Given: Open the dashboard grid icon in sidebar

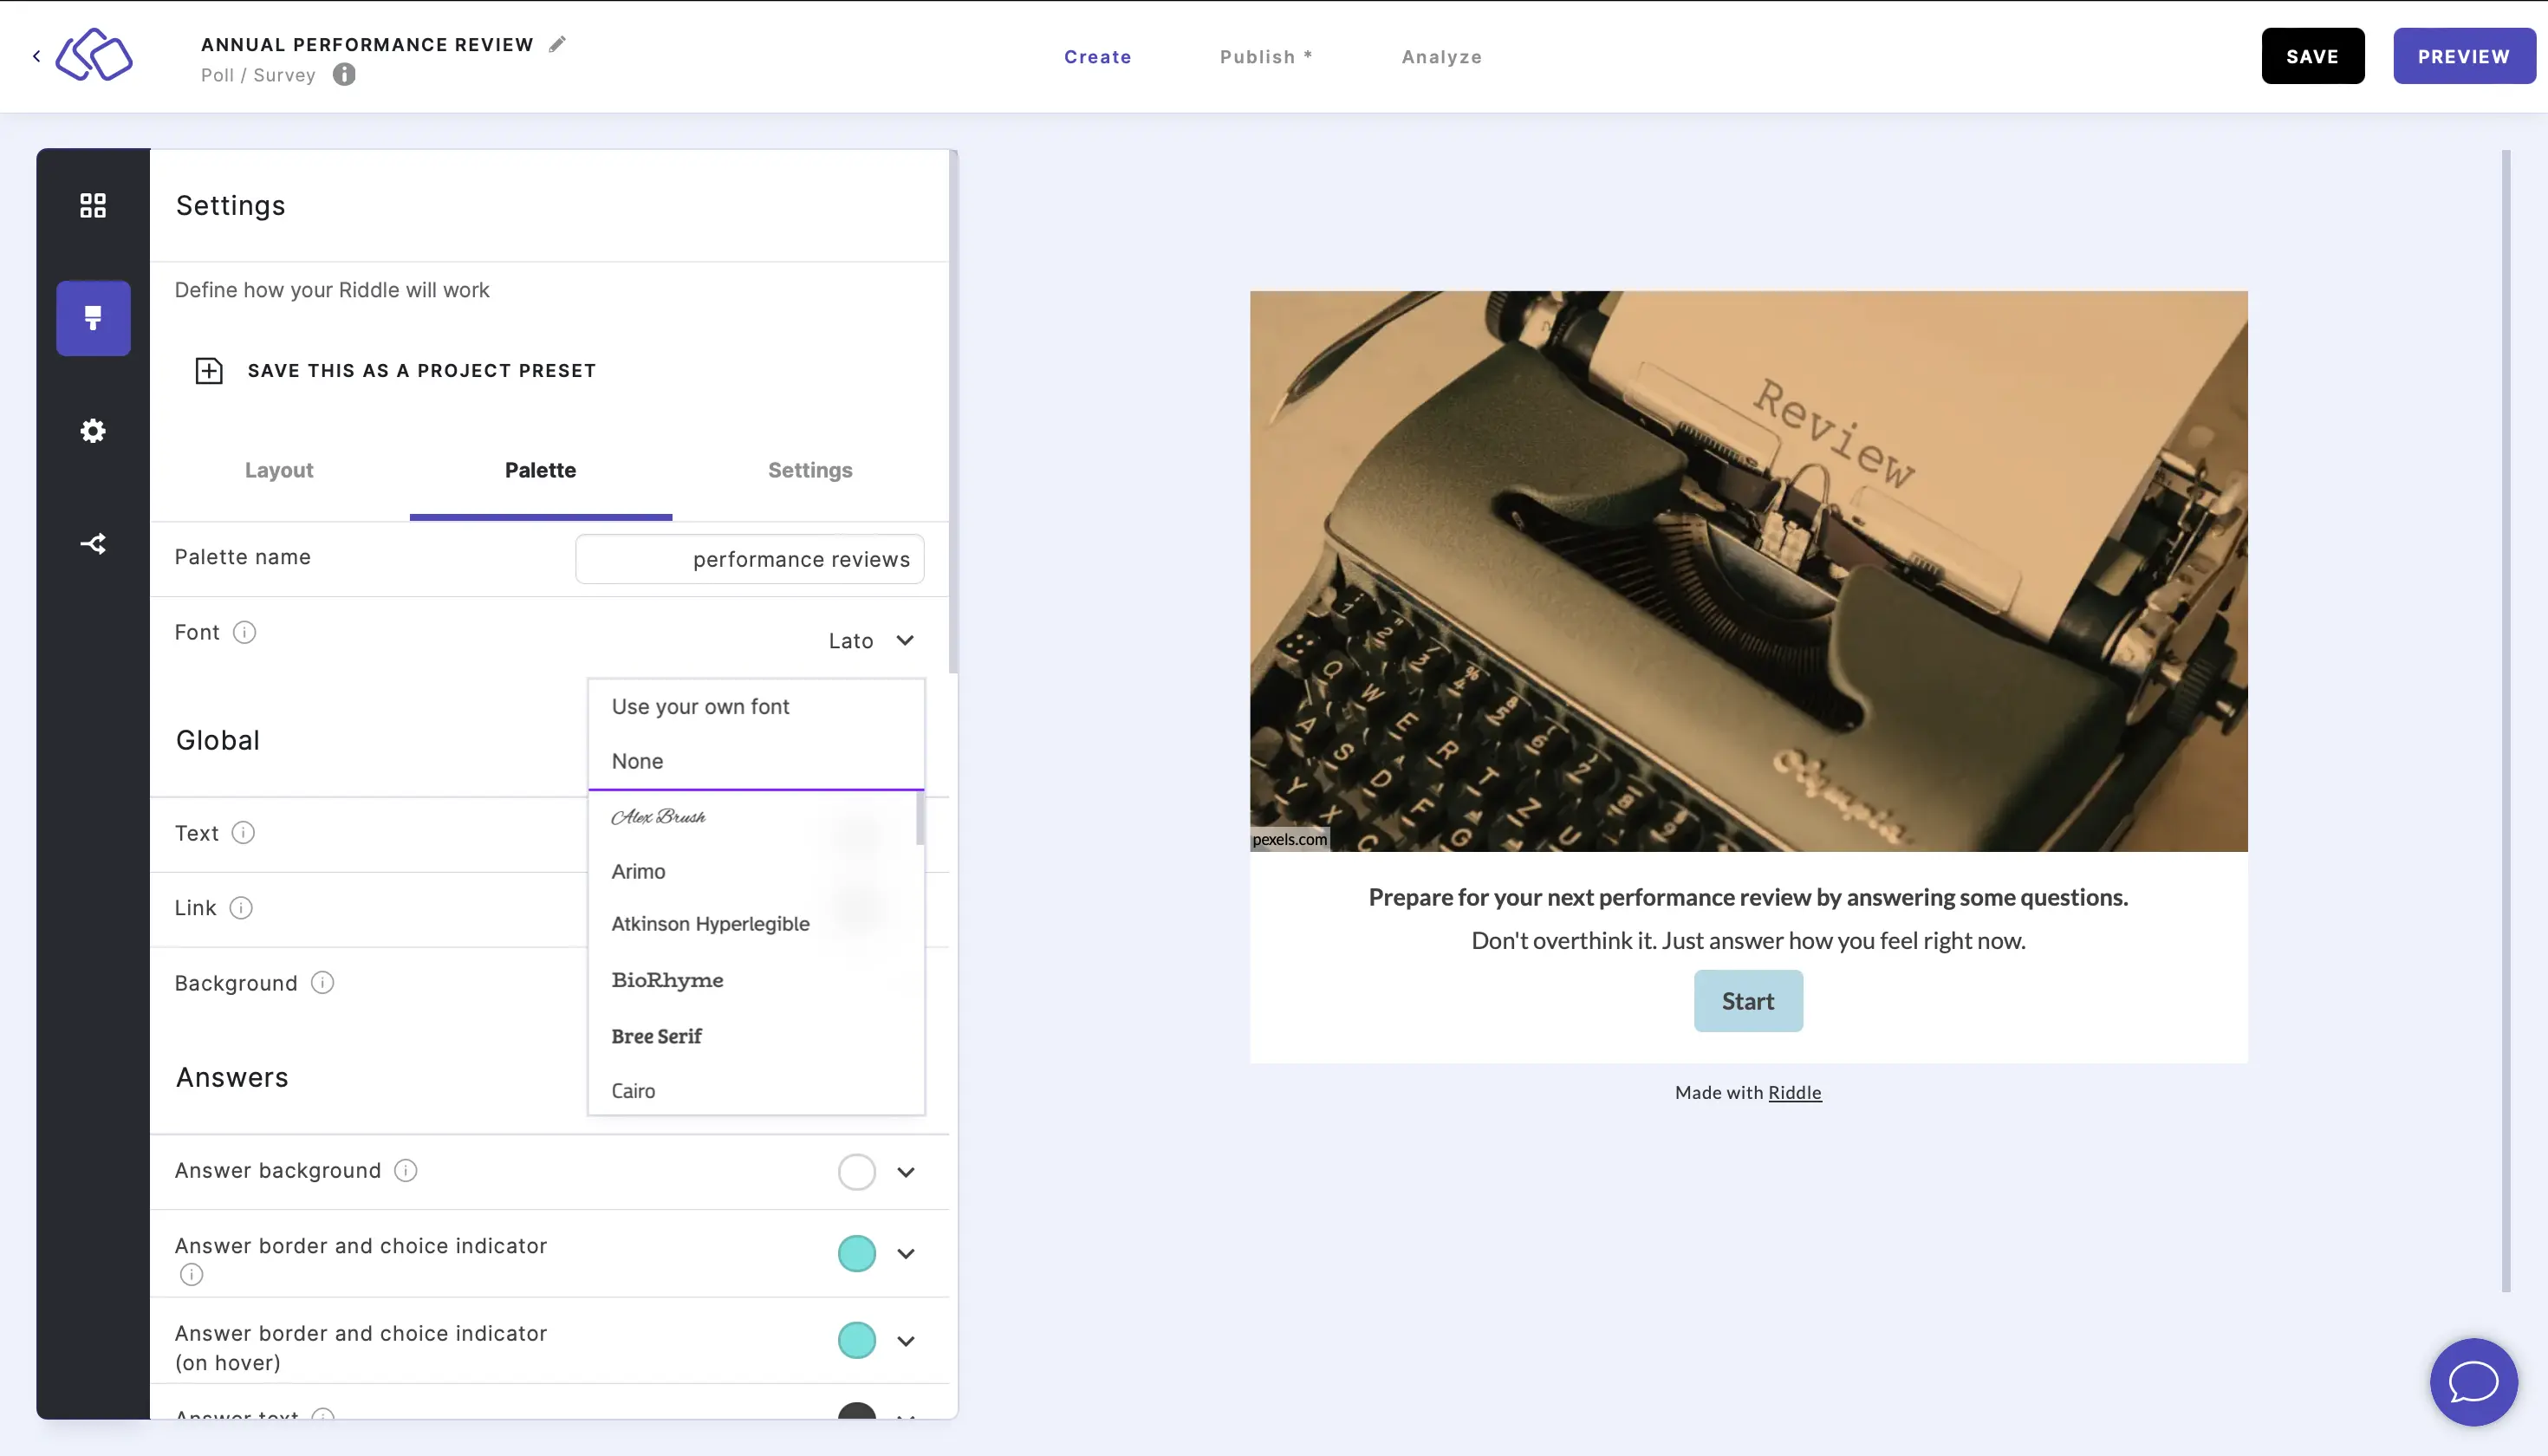Looking at the screenshot, I should [93, 205].
